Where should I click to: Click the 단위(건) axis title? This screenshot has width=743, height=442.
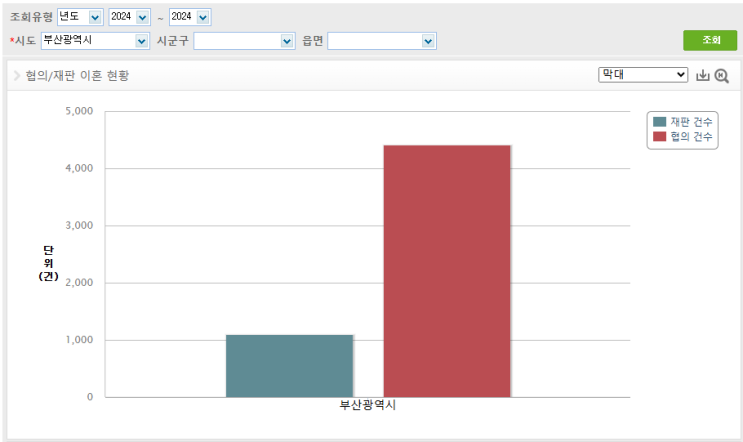(48, 263)
